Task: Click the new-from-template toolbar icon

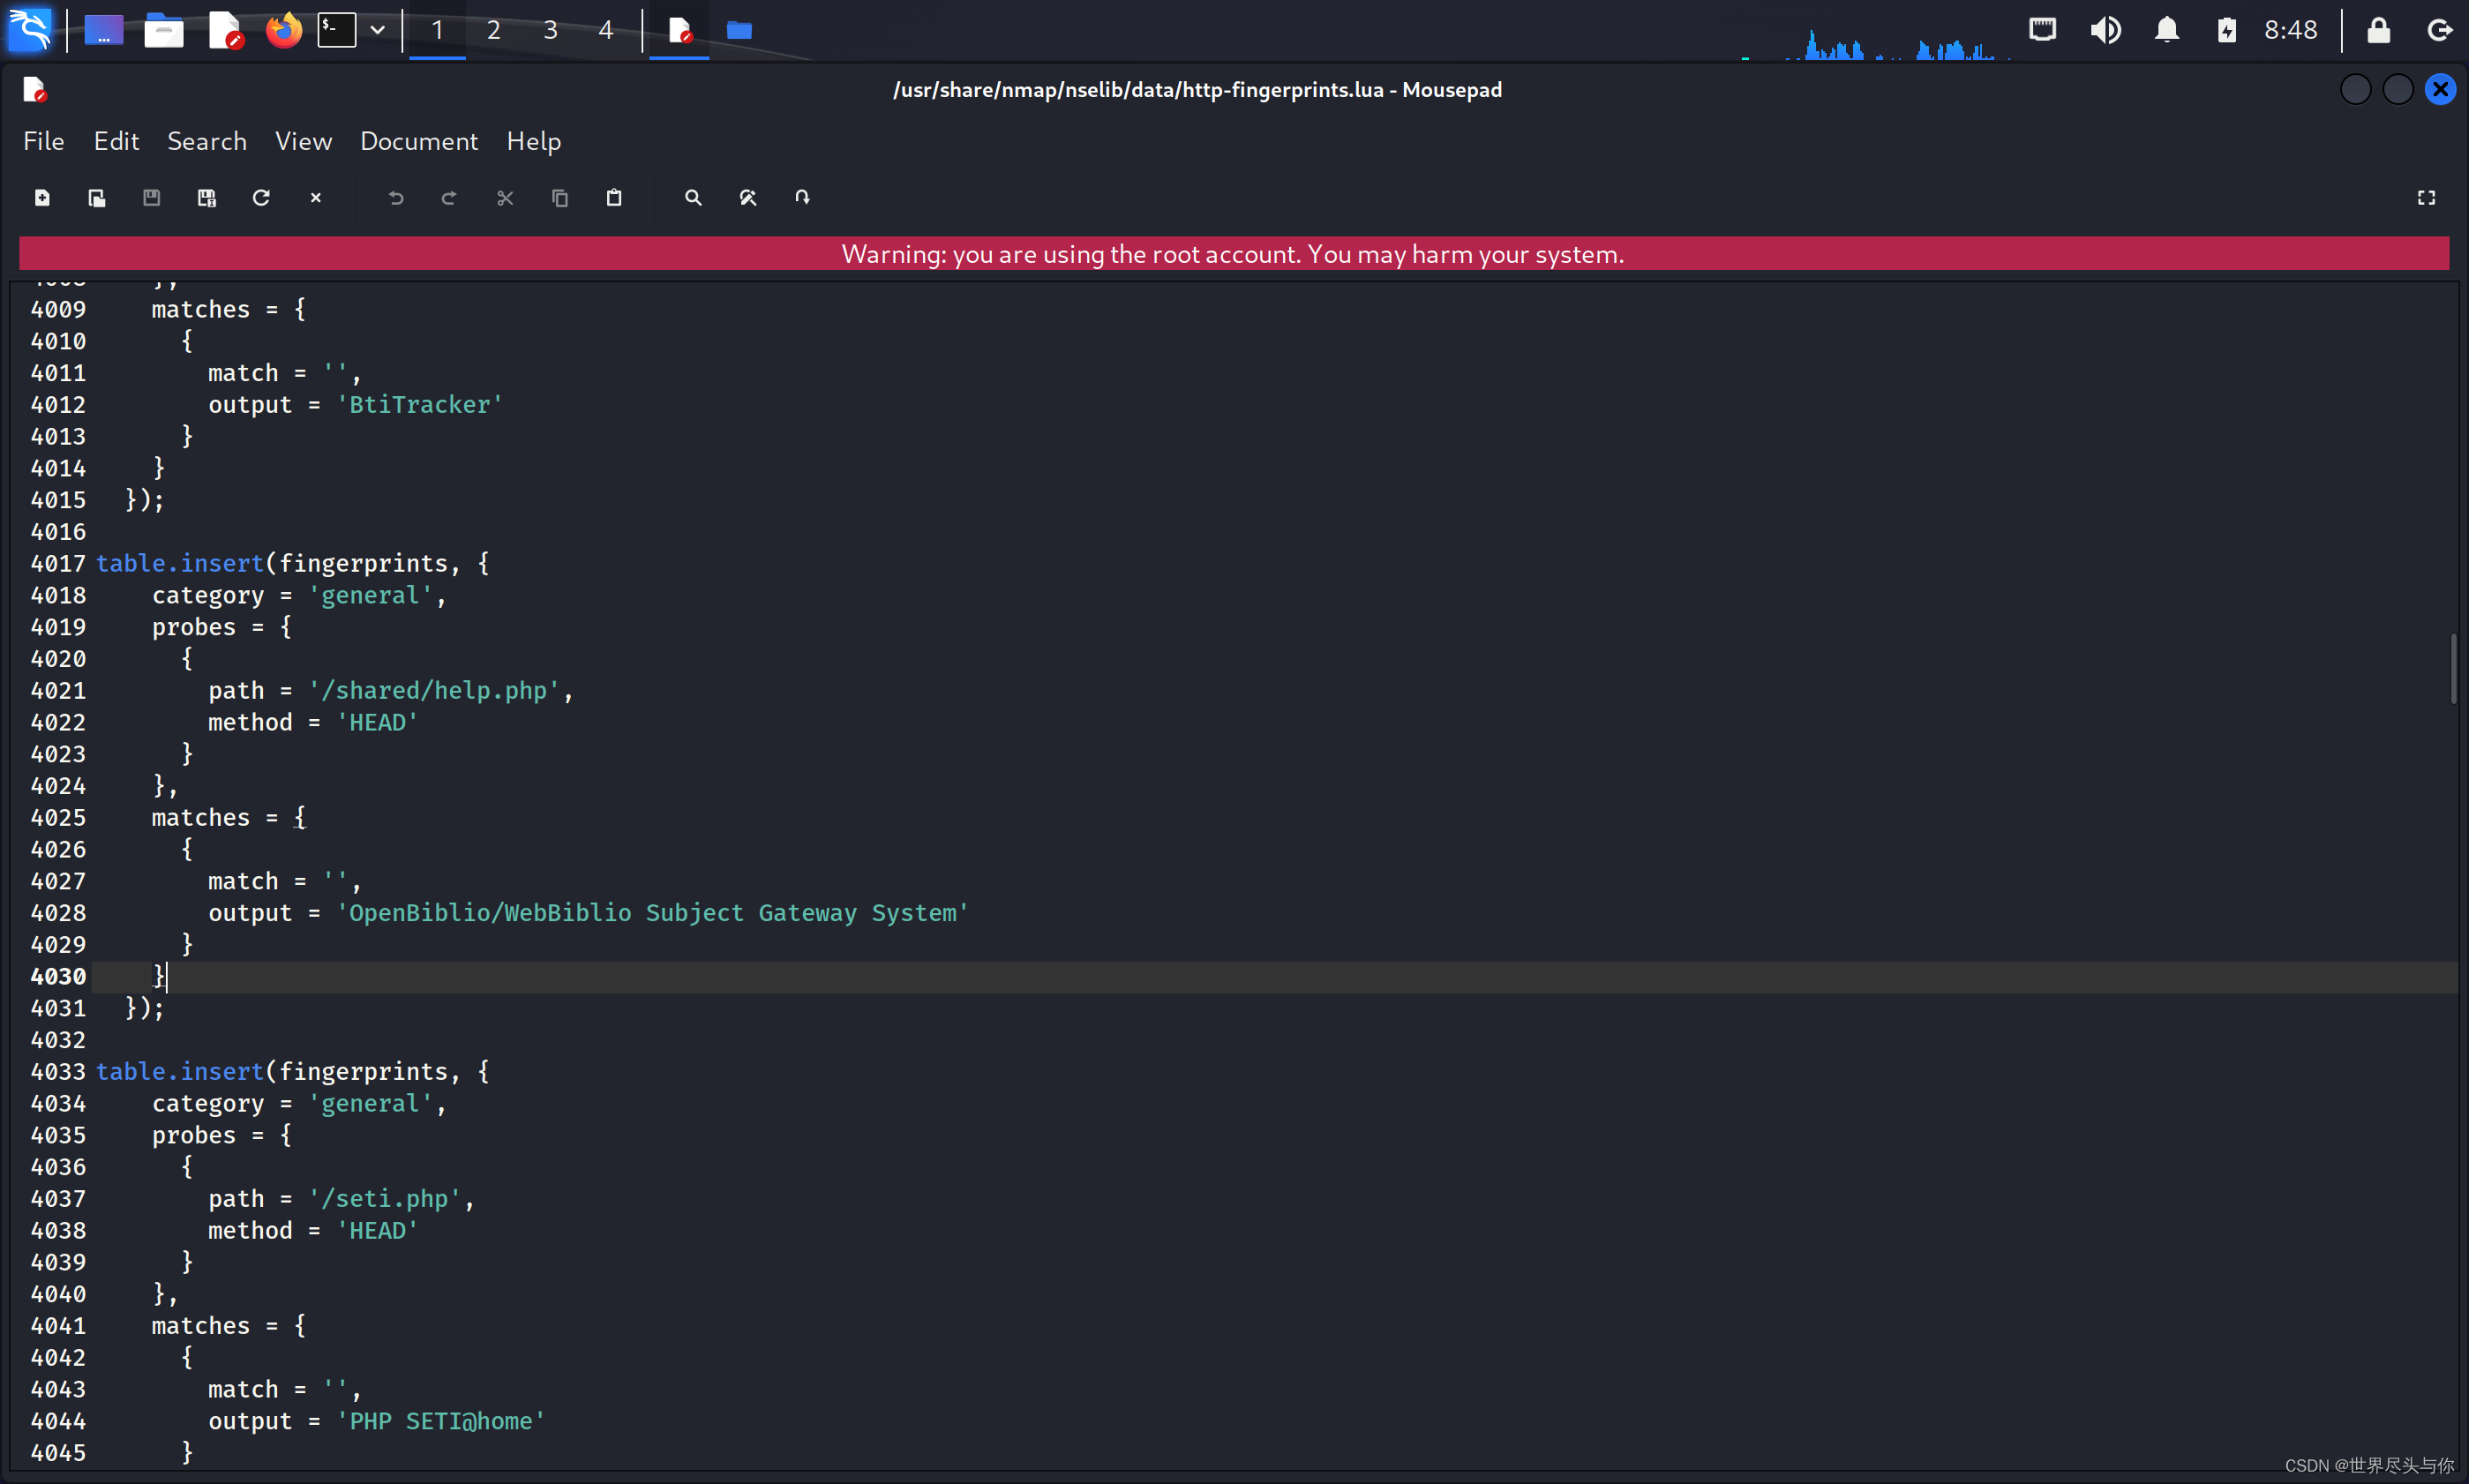Action: [x=97, y=198]
